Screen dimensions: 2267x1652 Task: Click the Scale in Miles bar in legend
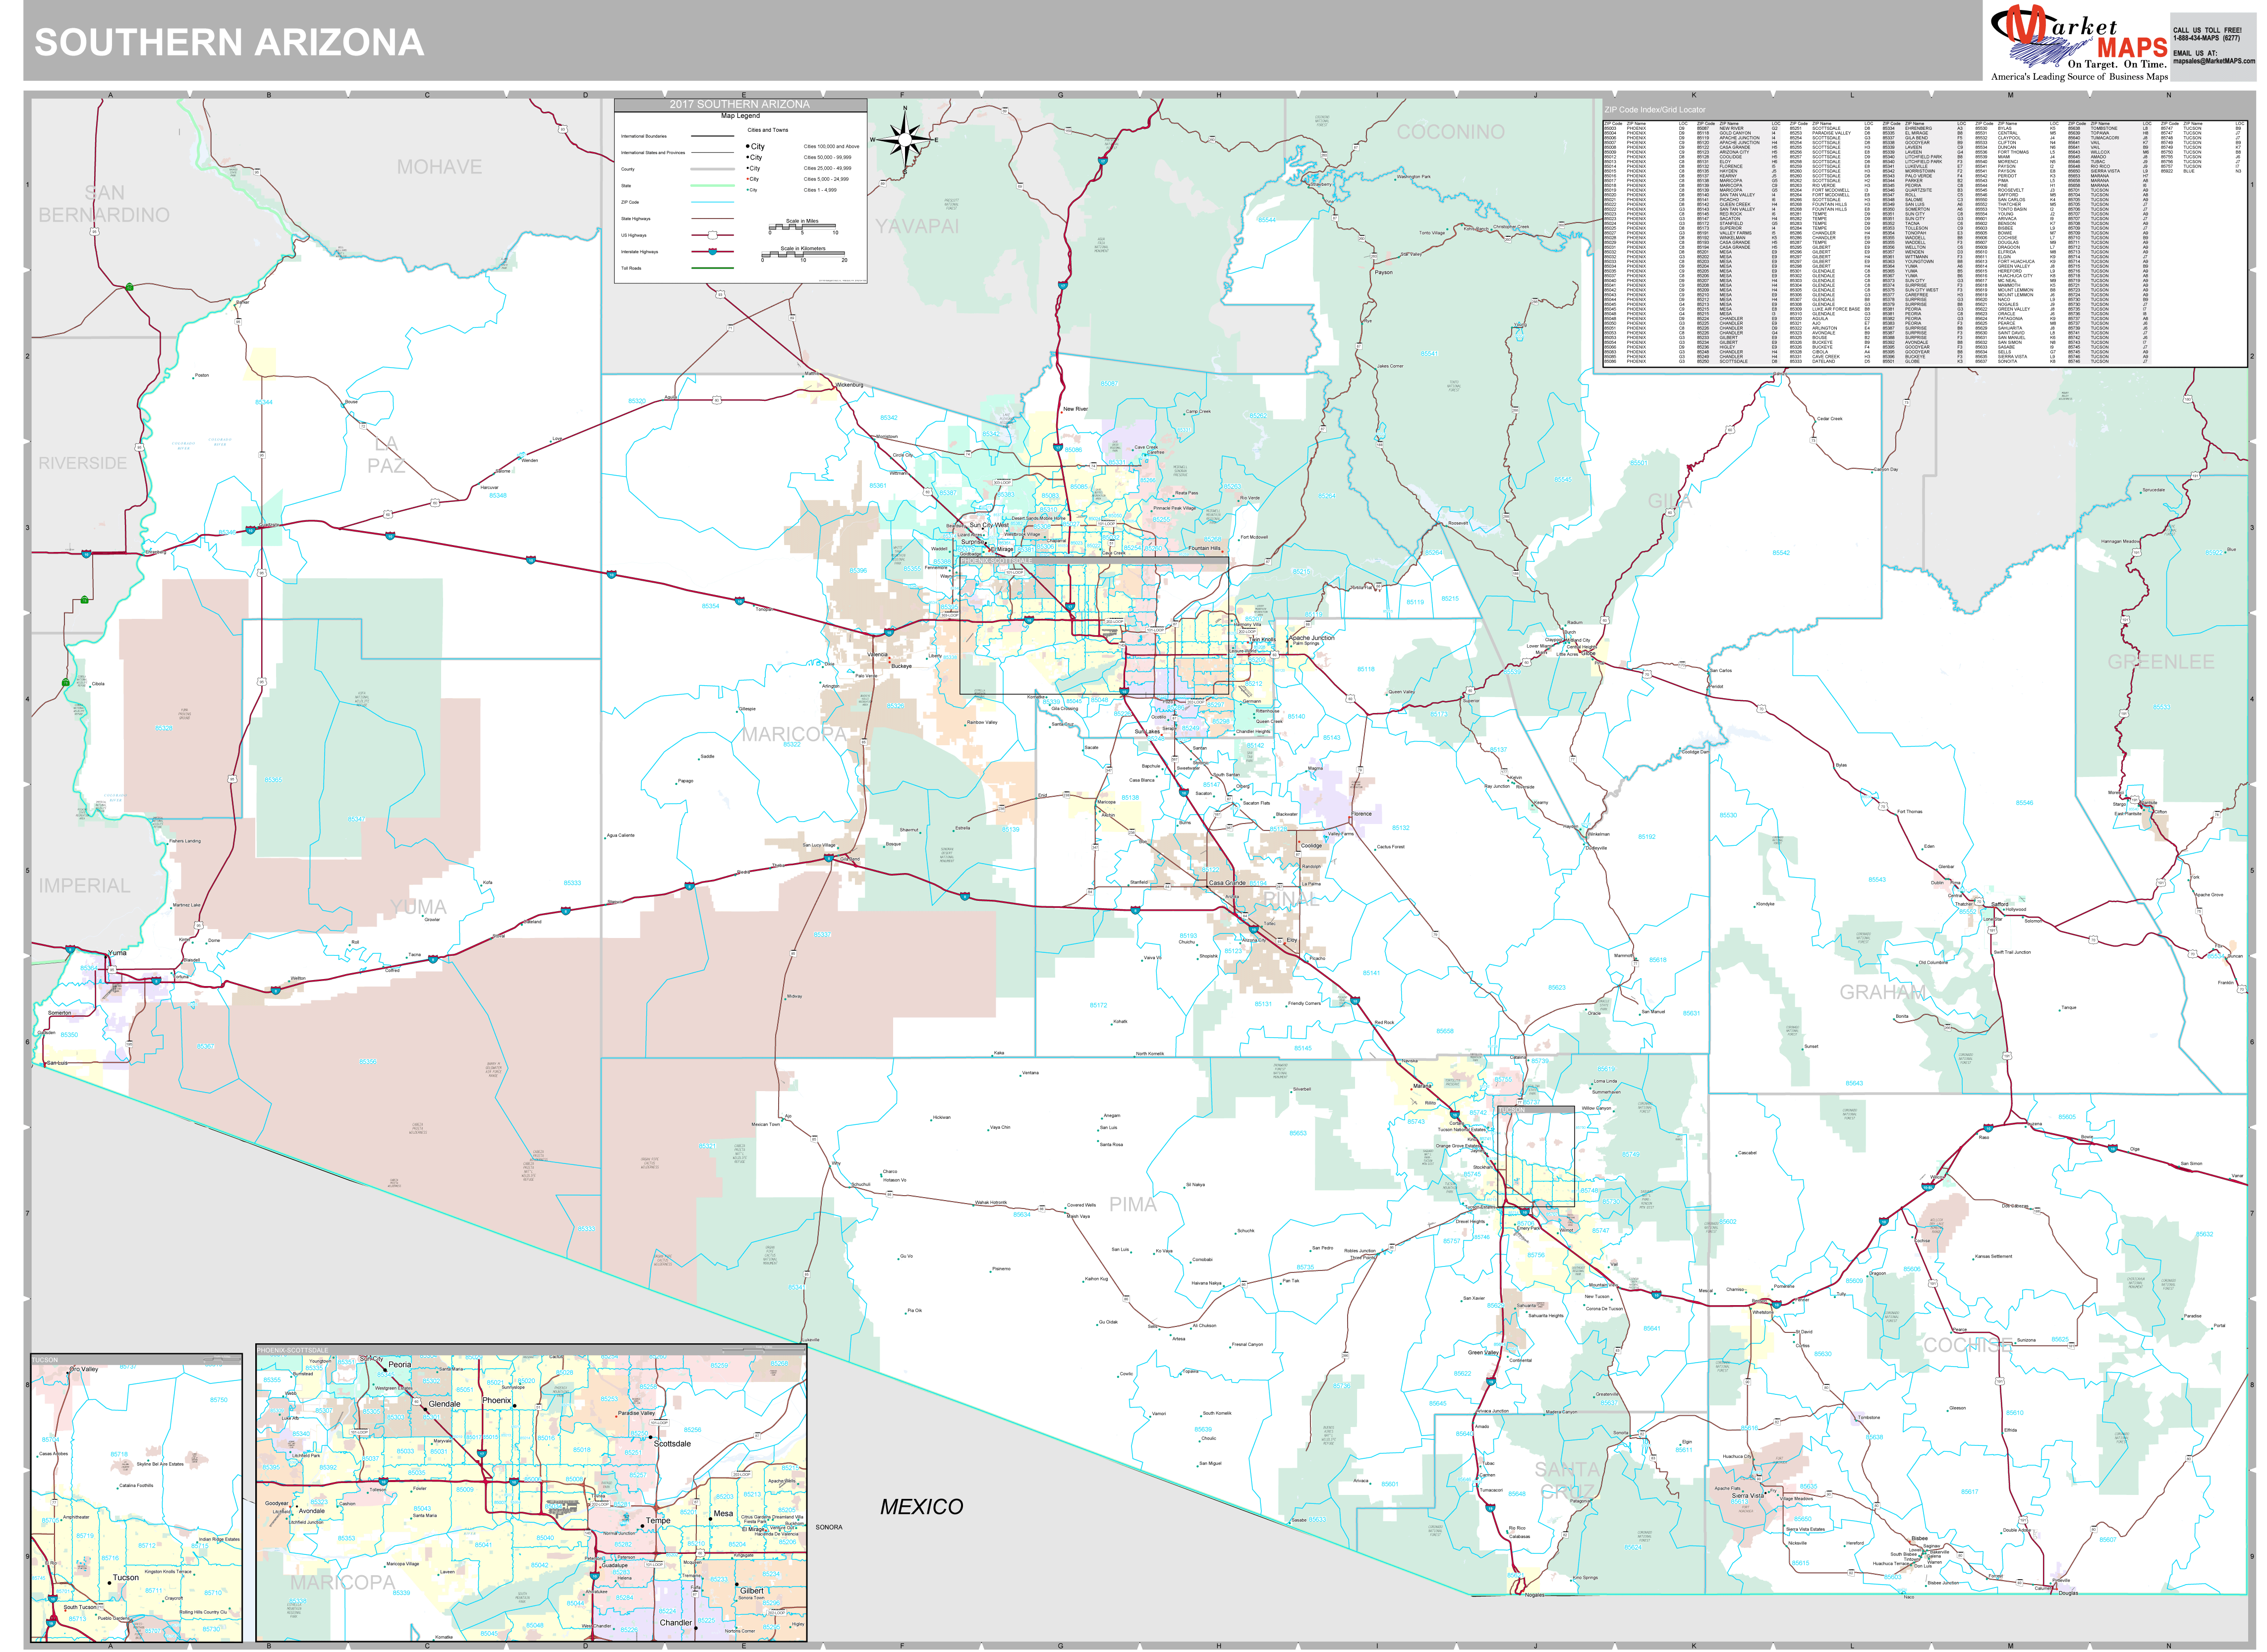tap(803, 228)
